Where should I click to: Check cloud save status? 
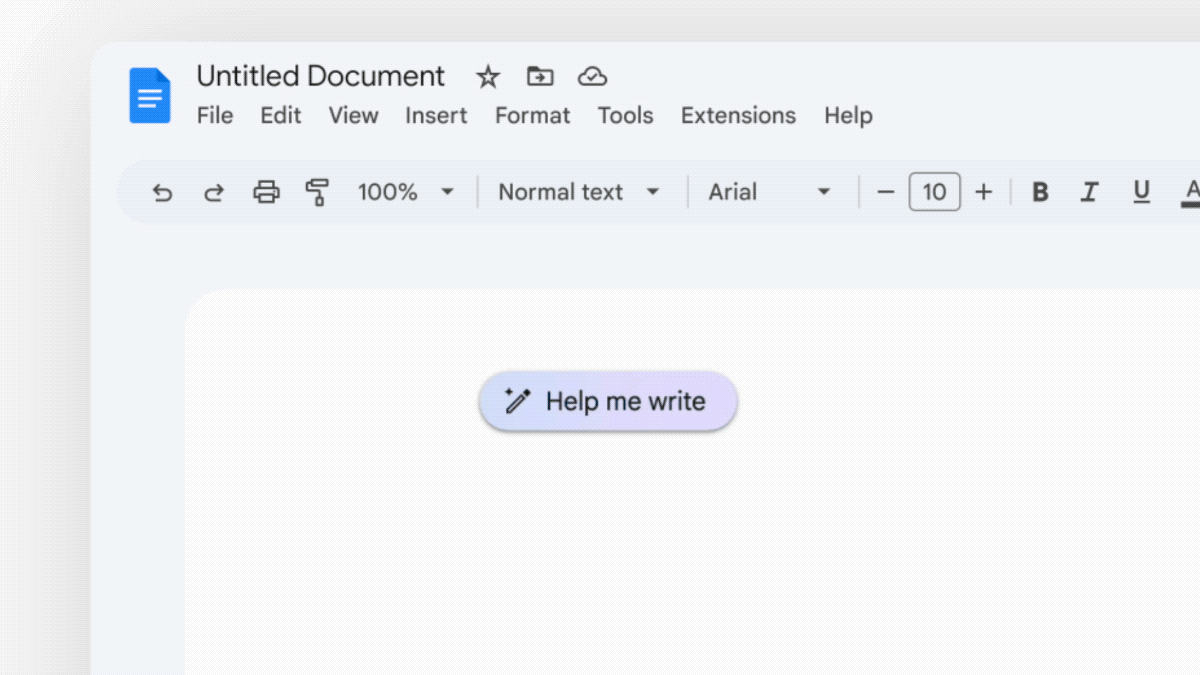[592, 76]
